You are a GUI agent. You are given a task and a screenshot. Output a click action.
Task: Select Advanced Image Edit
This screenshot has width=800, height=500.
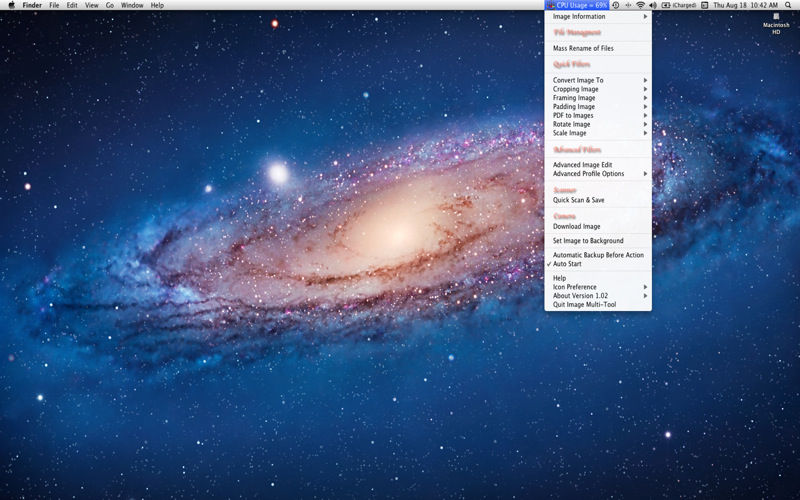click(x=598, y=165)
